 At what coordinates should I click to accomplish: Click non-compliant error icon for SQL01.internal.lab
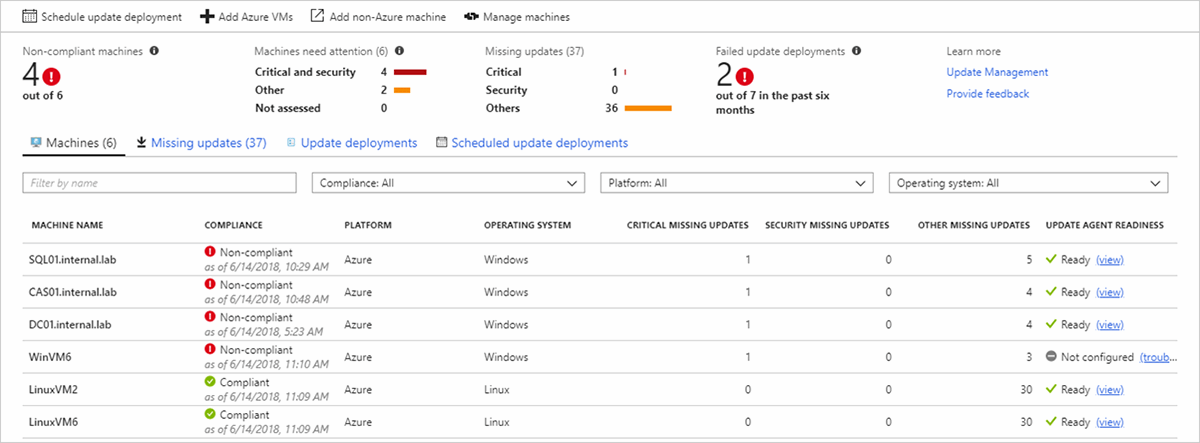coord(210,253)
